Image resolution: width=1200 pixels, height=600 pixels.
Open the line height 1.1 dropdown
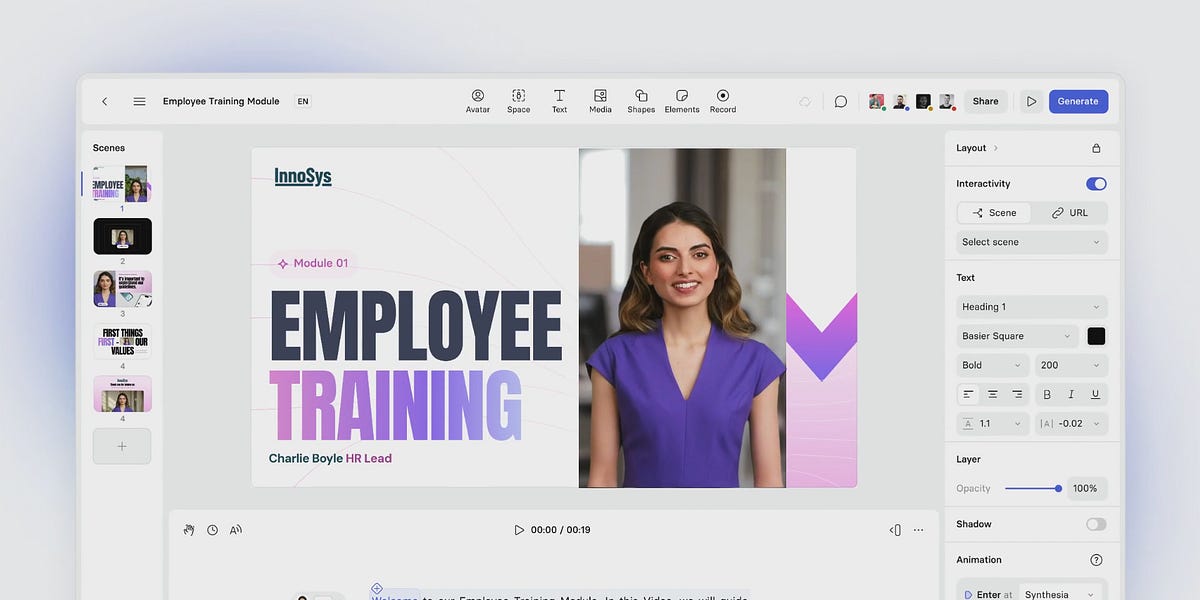click(992, 423)
